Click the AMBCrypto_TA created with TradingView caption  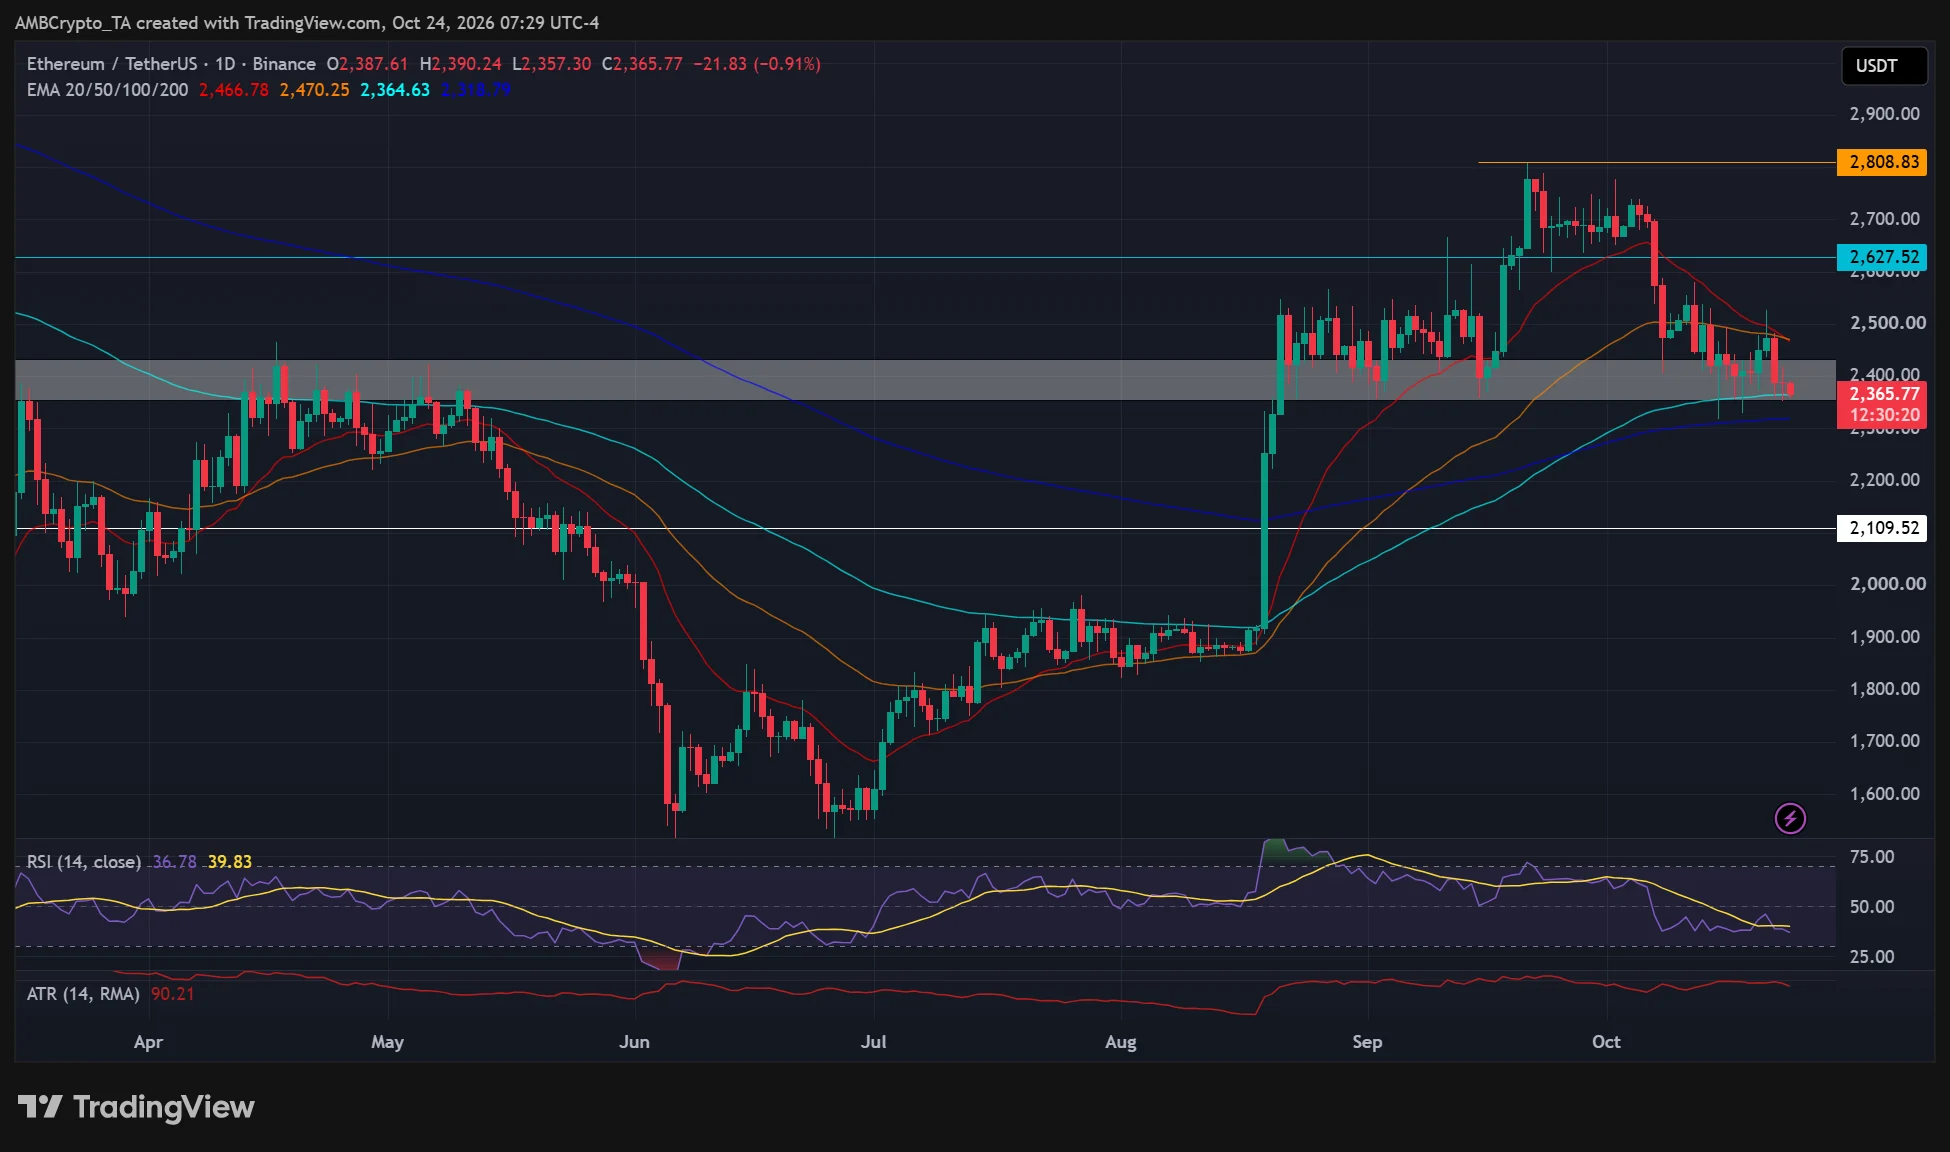(x=306, y=22)
